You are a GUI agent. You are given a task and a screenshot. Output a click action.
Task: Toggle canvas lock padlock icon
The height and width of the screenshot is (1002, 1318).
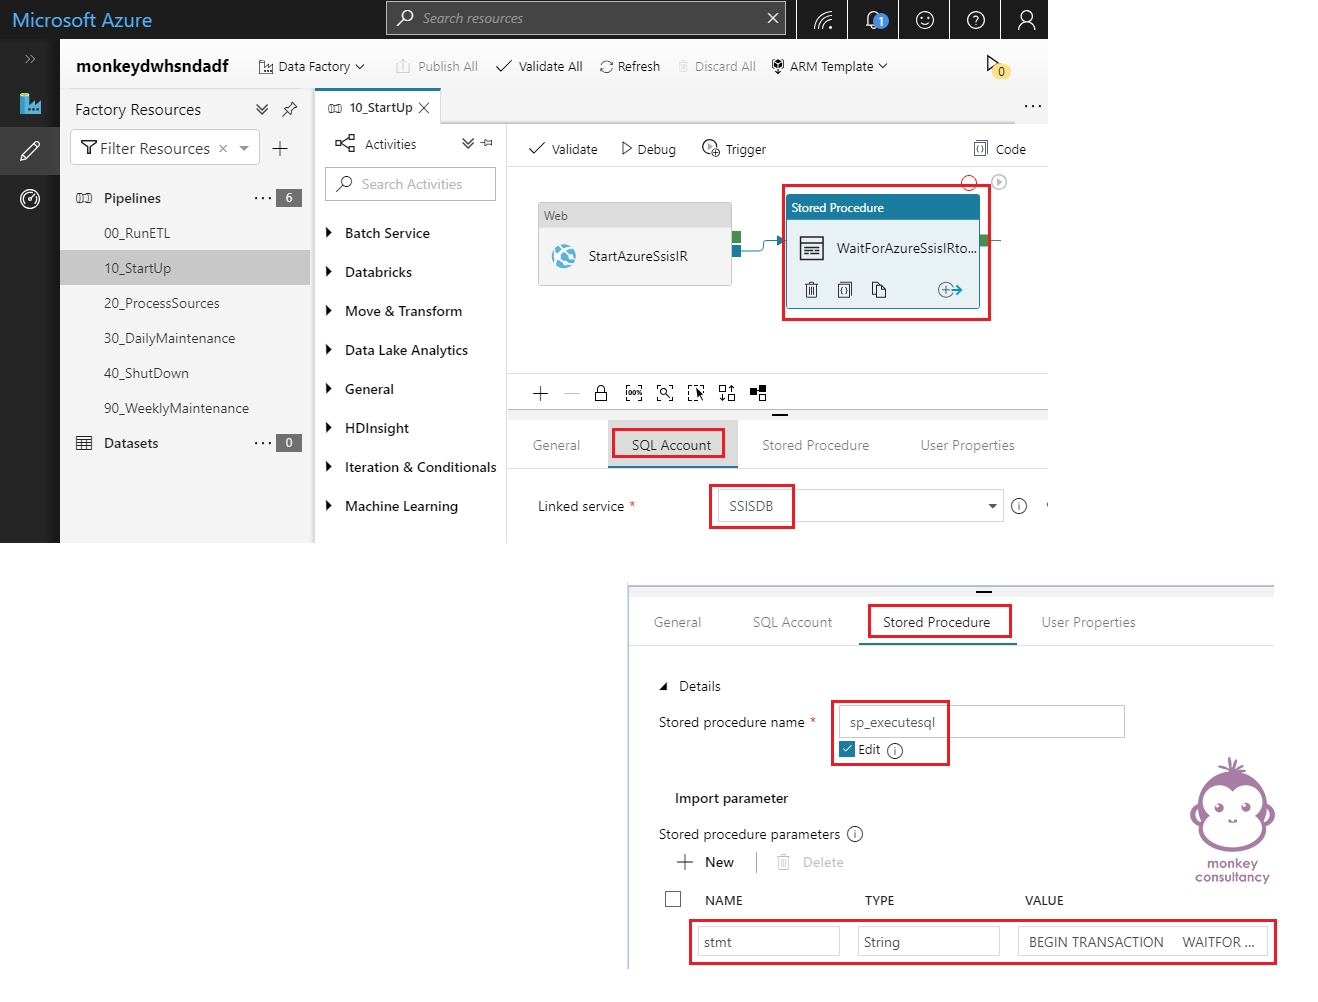click(x=601, y=393)
